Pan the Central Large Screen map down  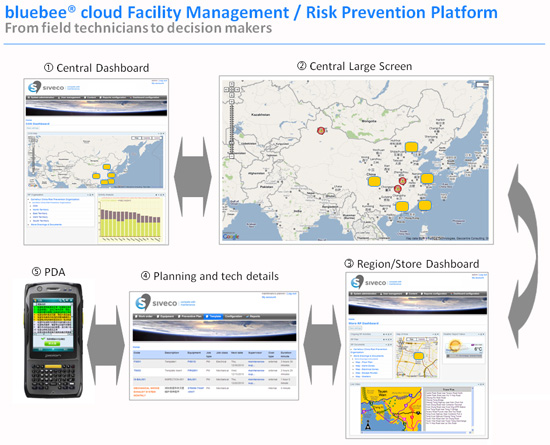click(232, 95)
